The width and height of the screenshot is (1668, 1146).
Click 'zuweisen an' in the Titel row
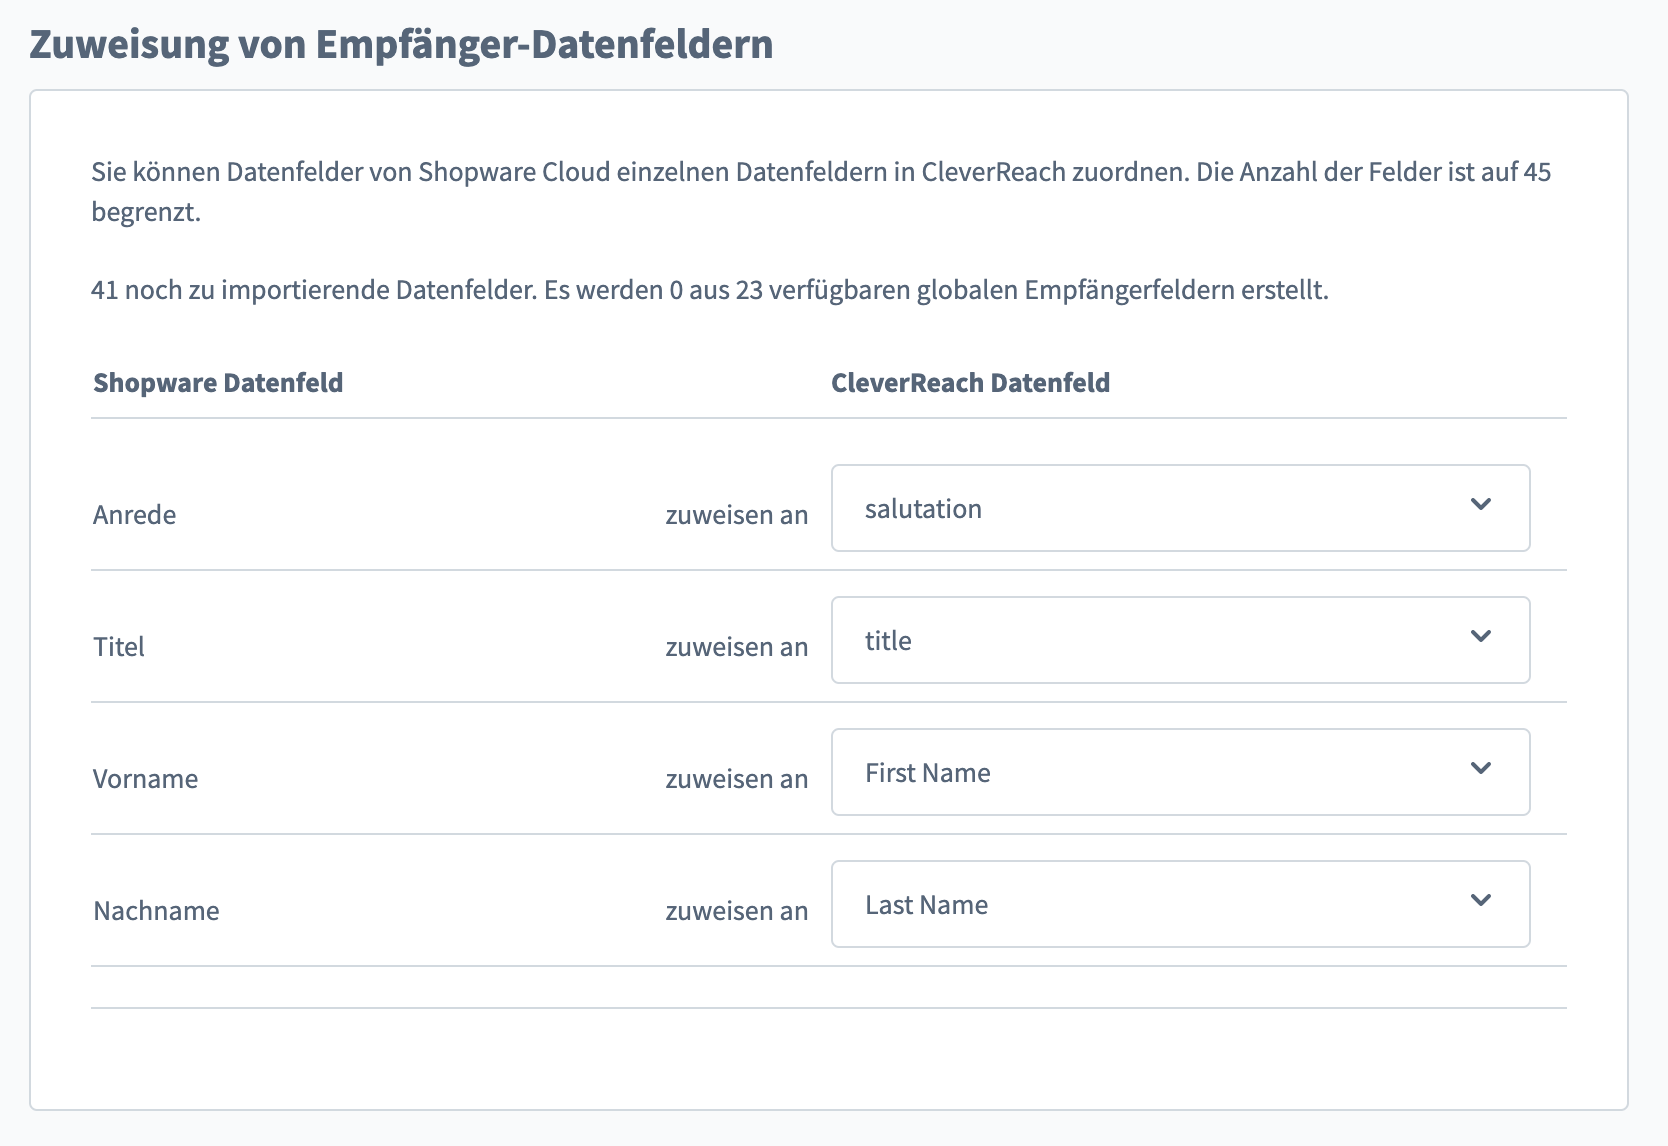pos(737,647)
